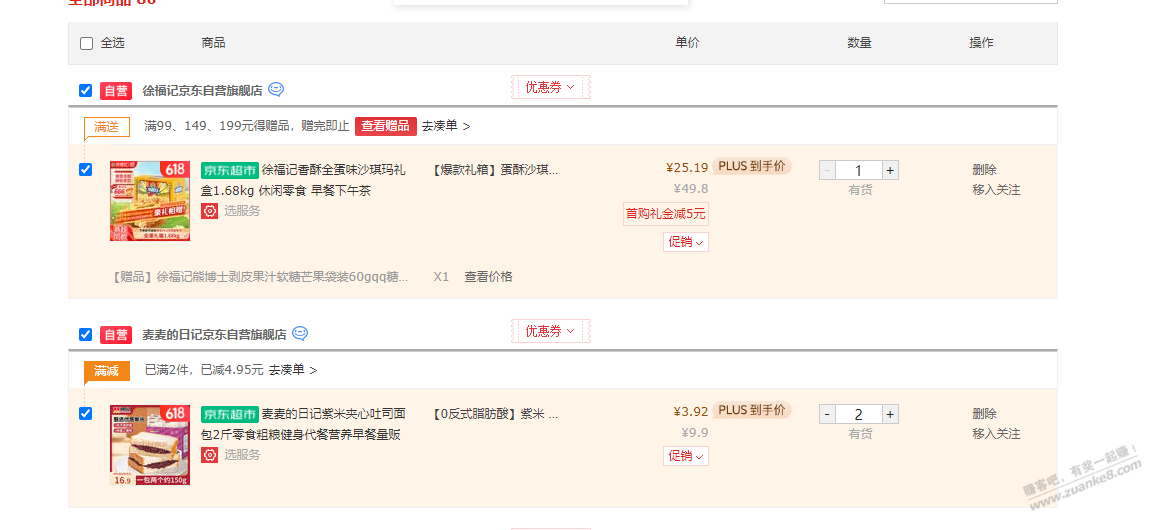
Task: Click the 选服务 text for 沙琪玛
Action: 242,211
